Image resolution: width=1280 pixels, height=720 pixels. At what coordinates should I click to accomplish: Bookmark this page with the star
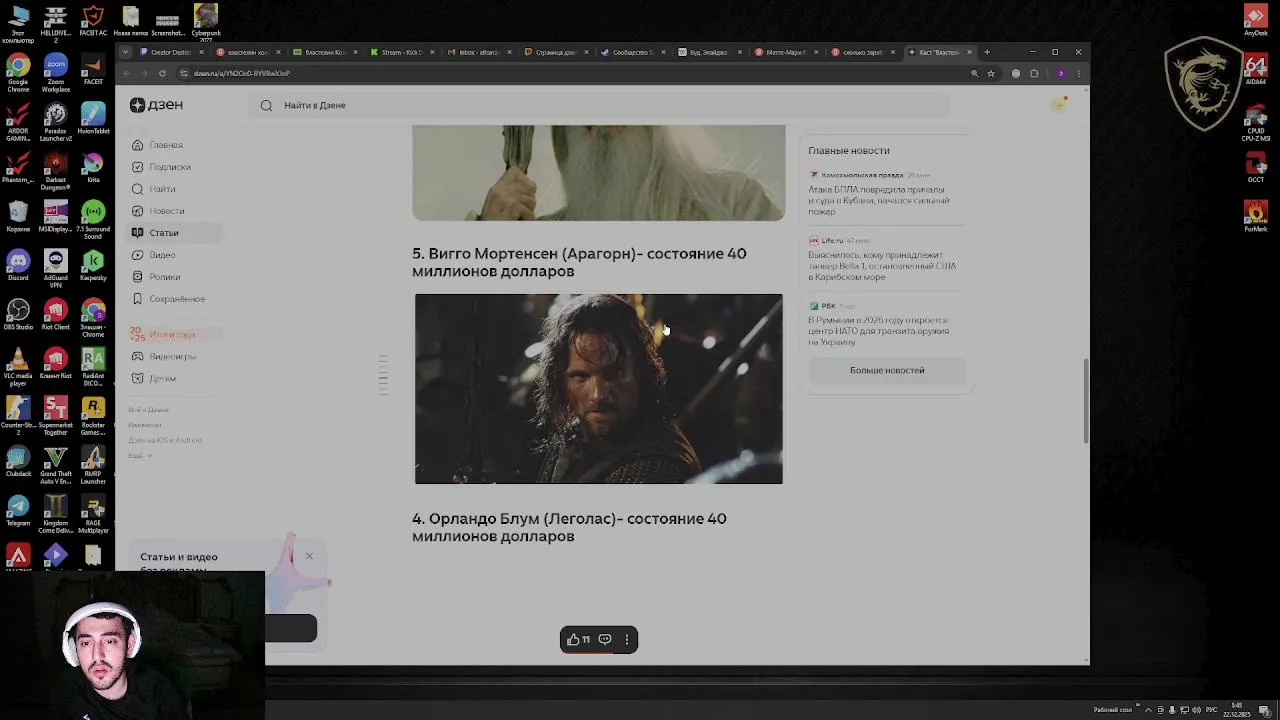point(991,73)
